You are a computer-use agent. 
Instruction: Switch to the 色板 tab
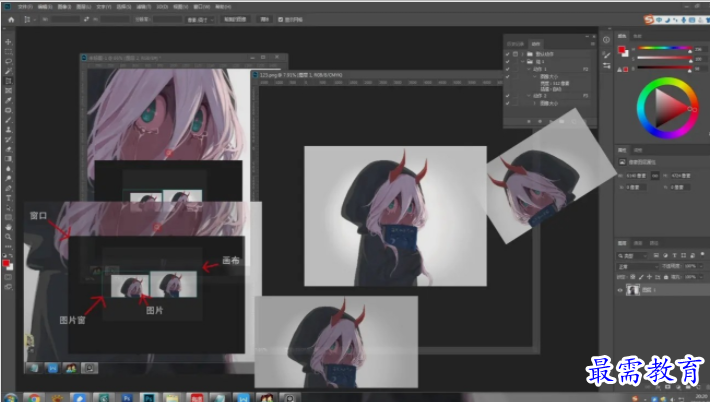coord(638,36)
